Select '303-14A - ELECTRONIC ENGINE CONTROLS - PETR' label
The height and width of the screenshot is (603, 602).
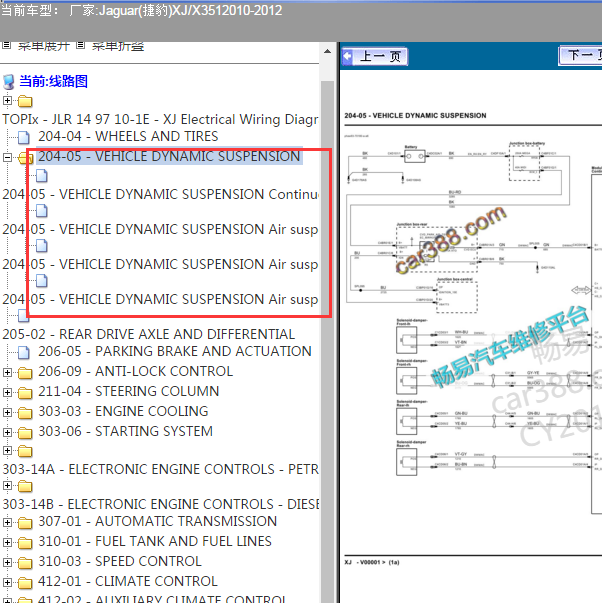pyautogui.click(x=160, y=469)
